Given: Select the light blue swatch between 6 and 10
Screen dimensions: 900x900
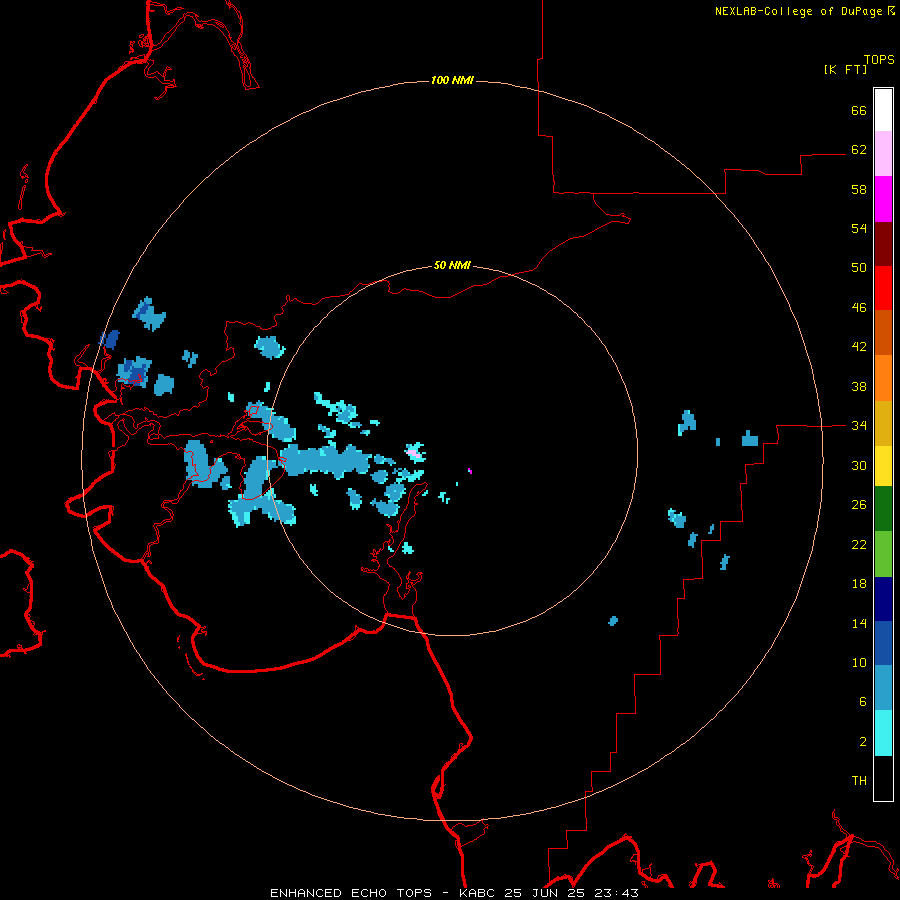Looking at the screenshot, I should tap(883, 688).
